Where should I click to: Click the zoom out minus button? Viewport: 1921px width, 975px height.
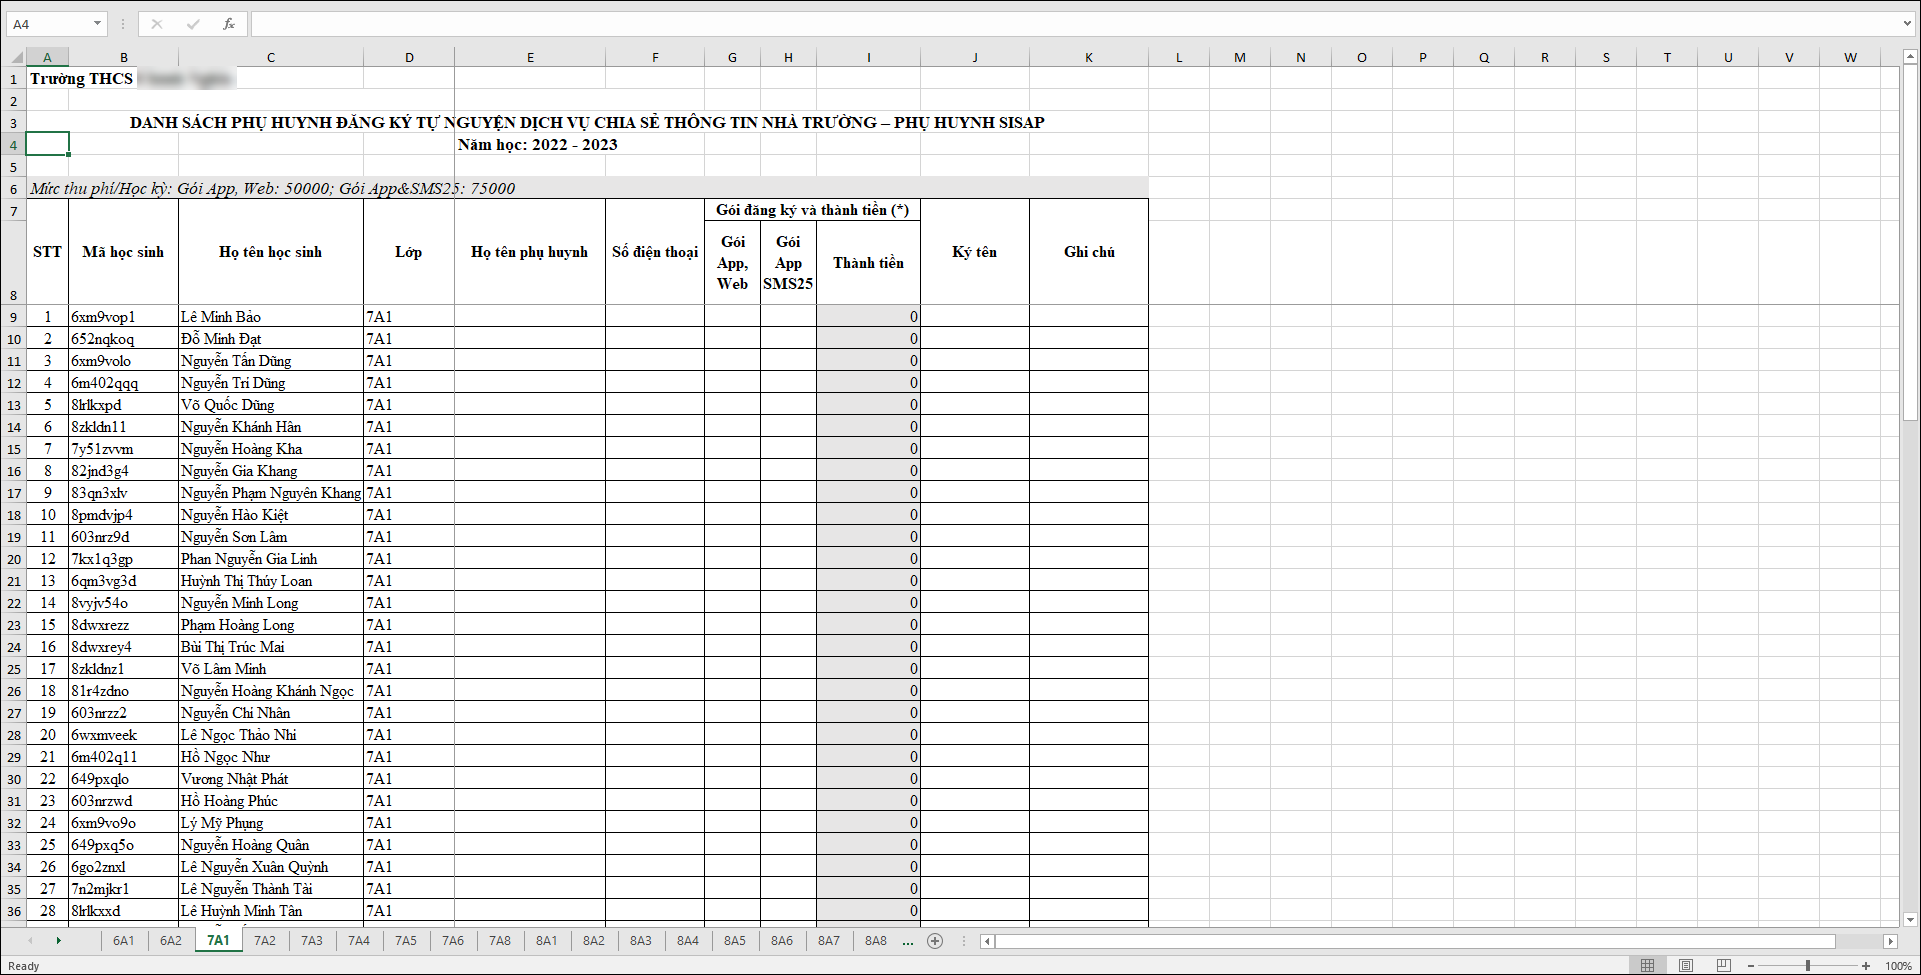[1751, 966]
